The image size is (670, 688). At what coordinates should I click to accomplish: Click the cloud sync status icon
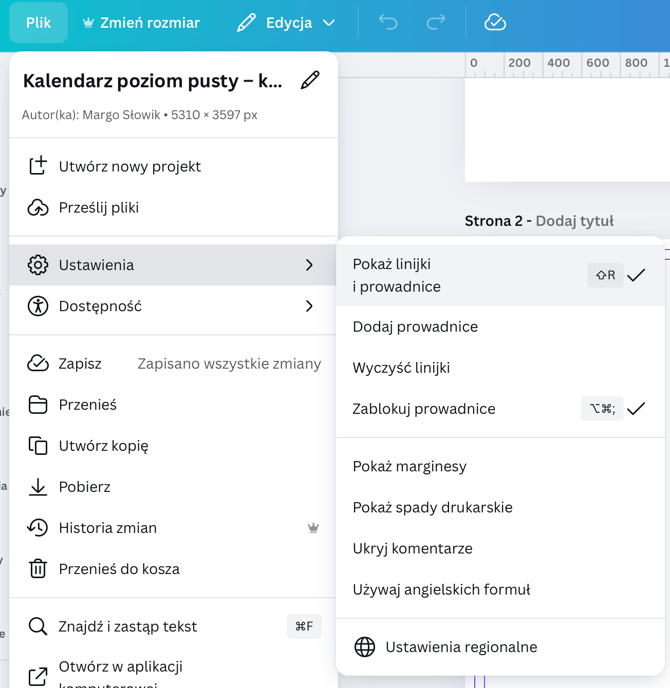coord(495,22)
